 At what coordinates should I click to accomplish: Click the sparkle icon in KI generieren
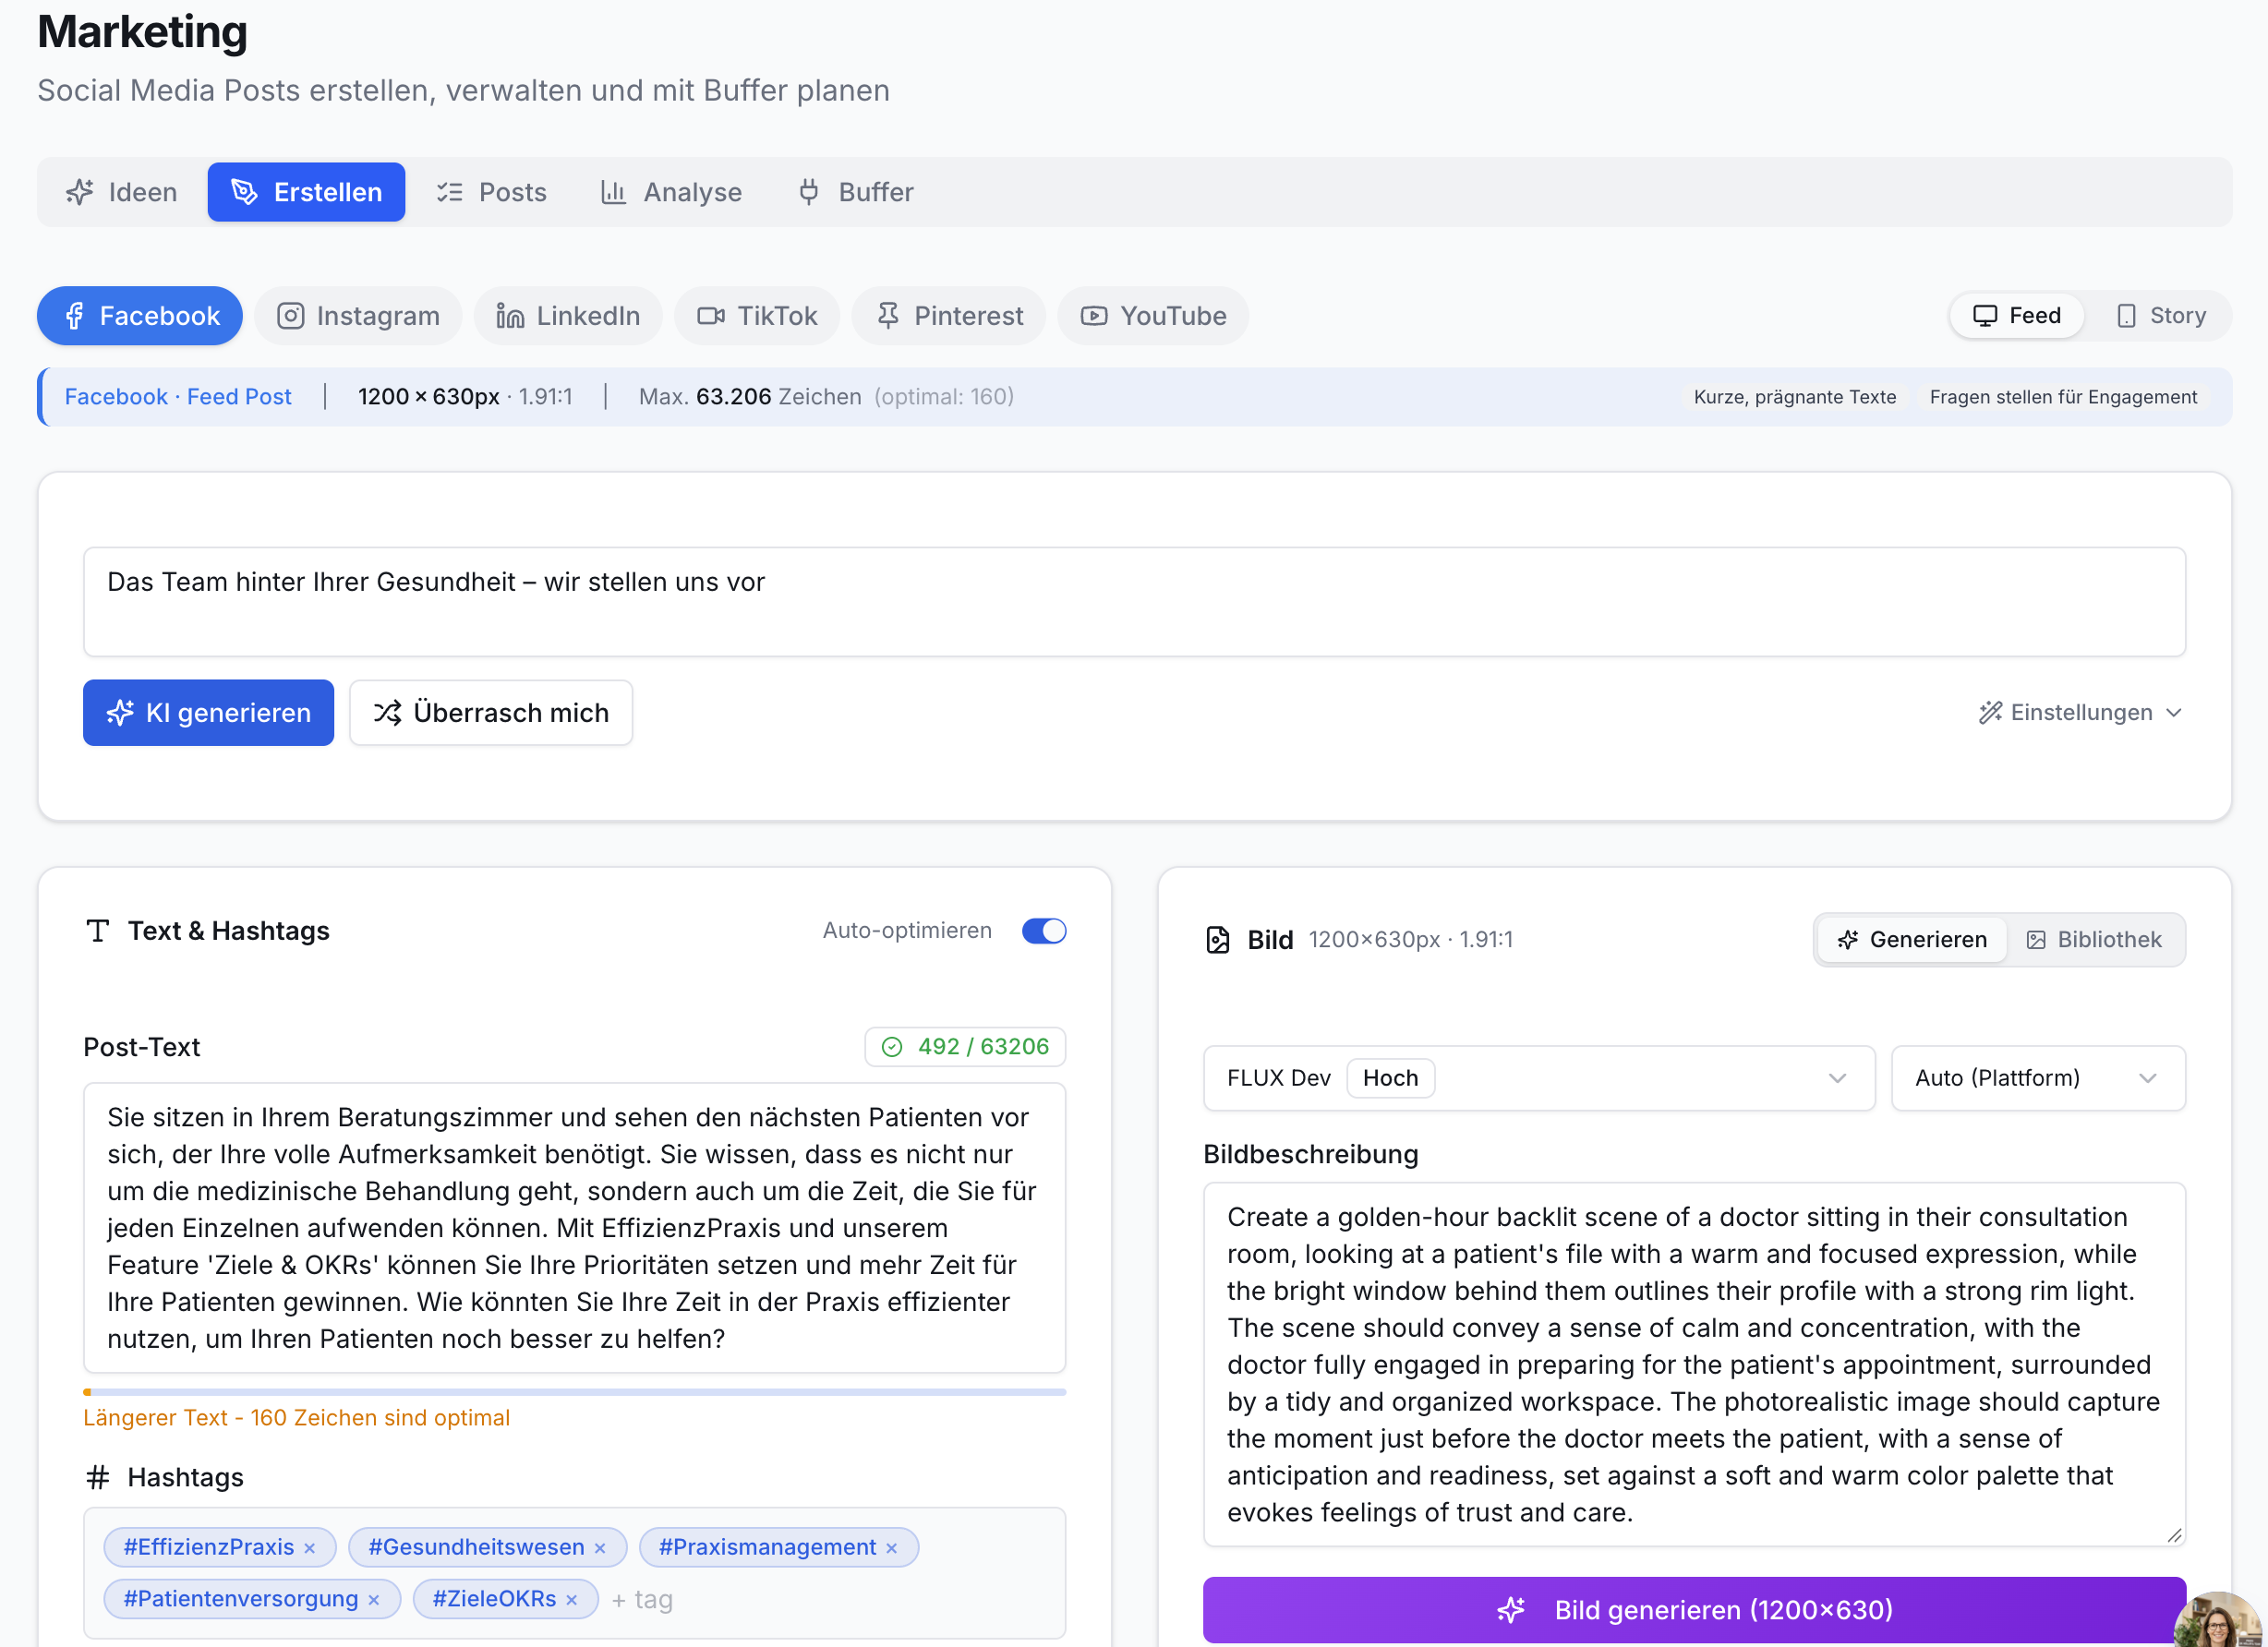(120, 713)
